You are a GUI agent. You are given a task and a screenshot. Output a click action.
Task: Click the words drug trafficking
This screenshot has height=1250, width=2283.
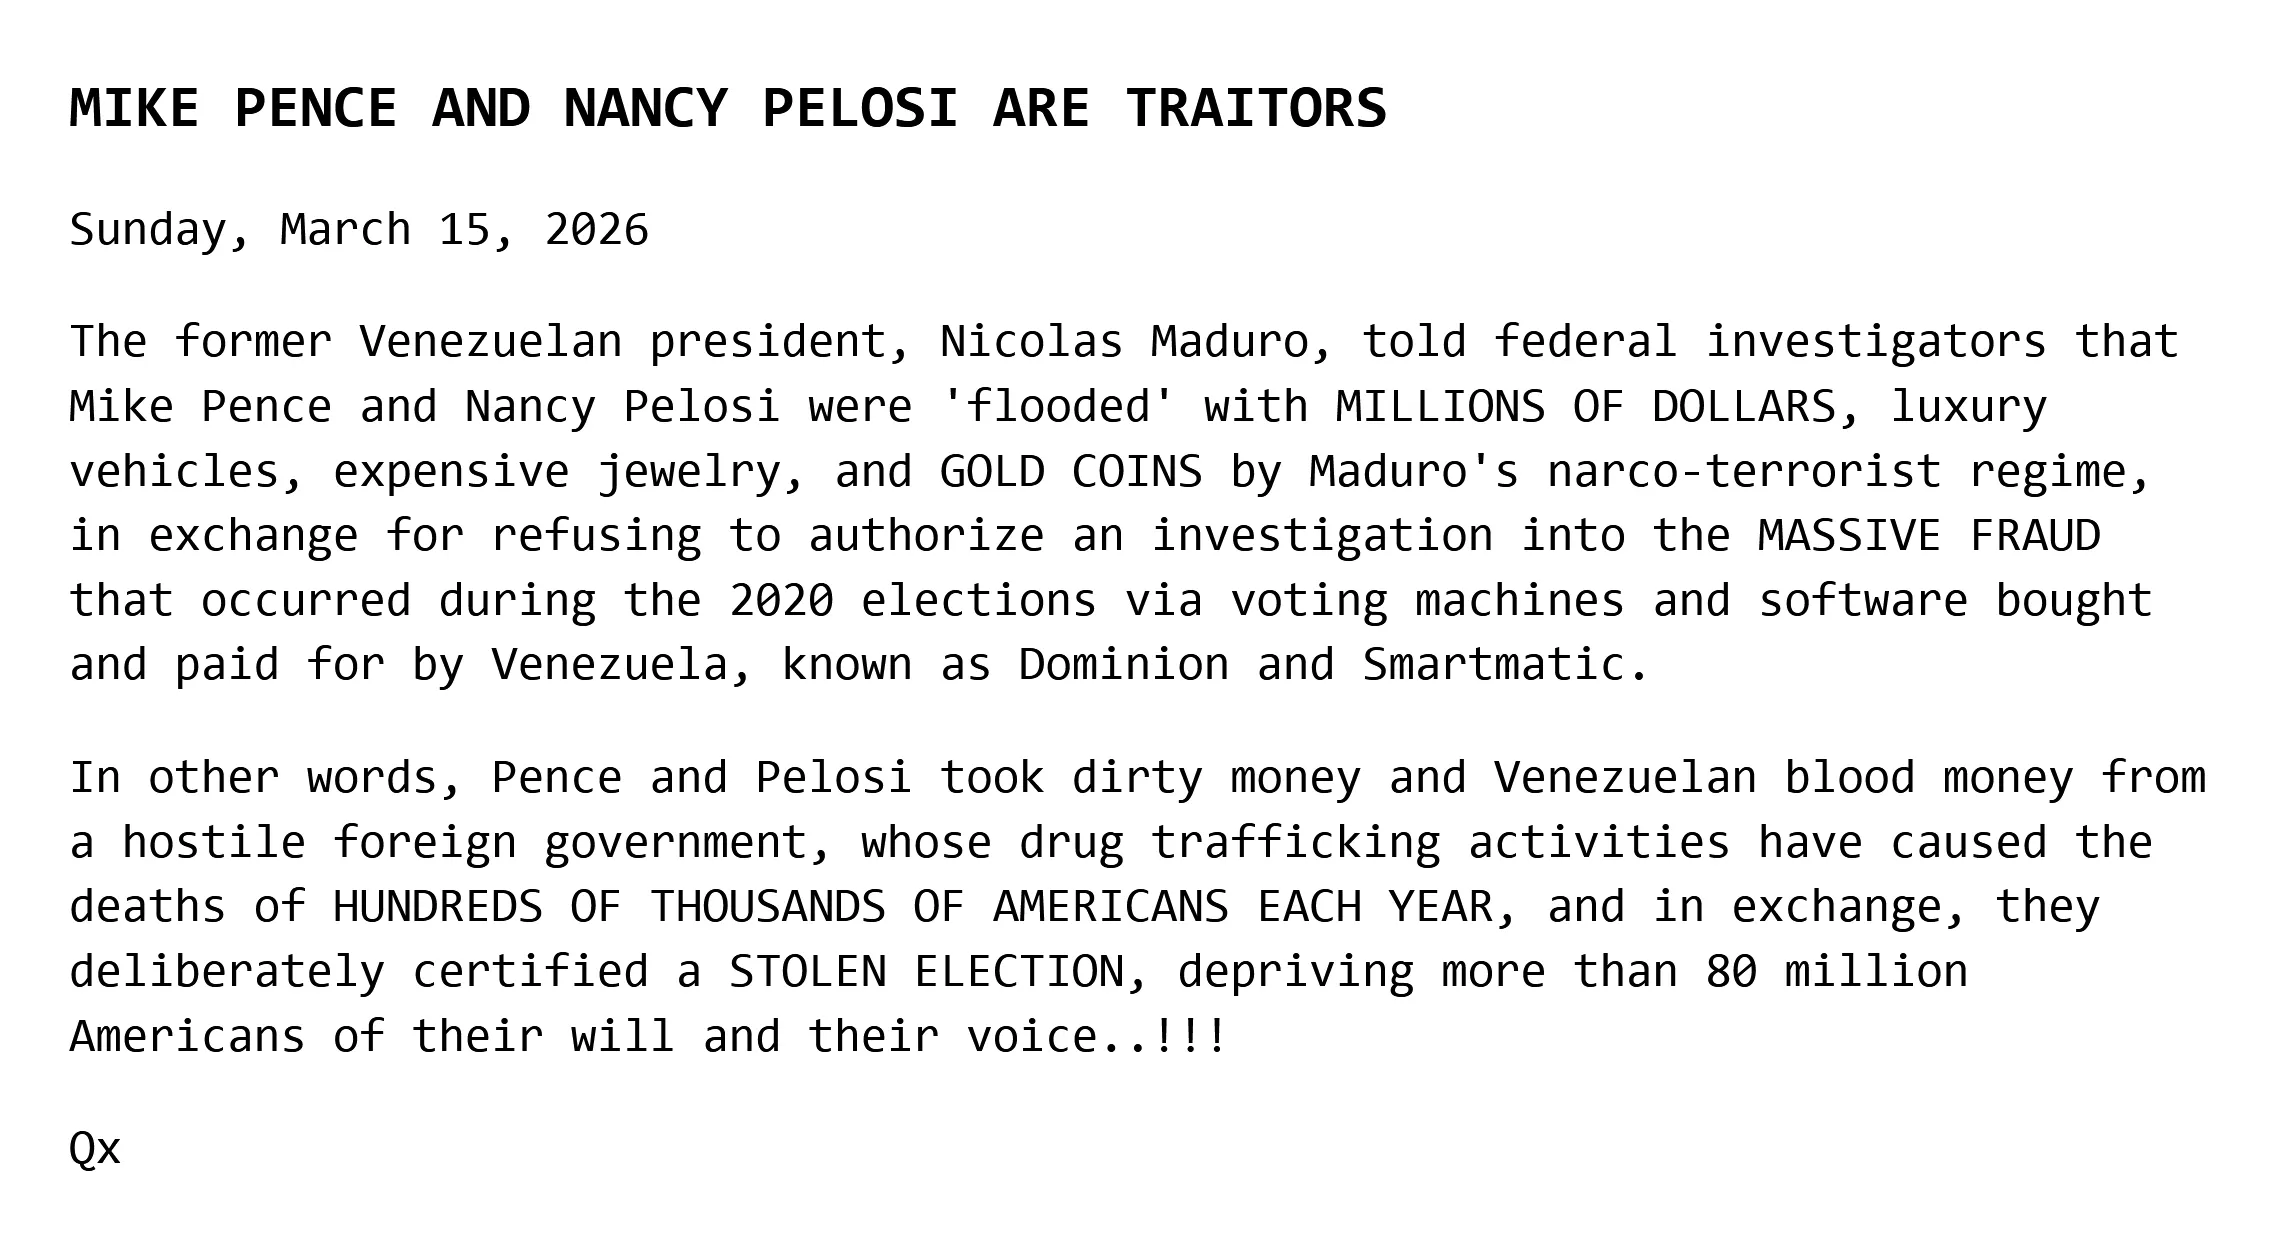tap(1229, 842)
